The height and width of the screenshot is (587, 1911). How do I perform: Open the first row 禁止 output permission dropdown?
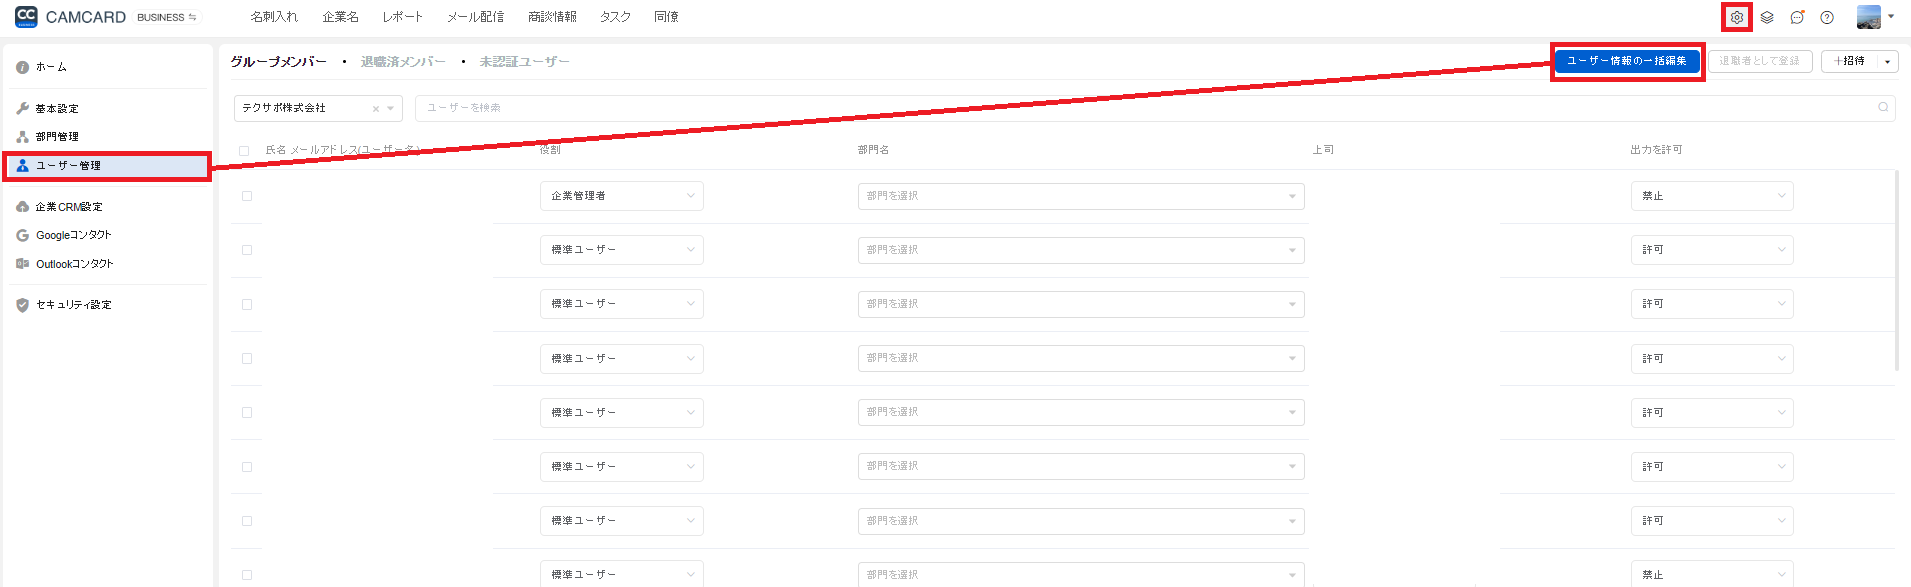[x=1711, y=196]
